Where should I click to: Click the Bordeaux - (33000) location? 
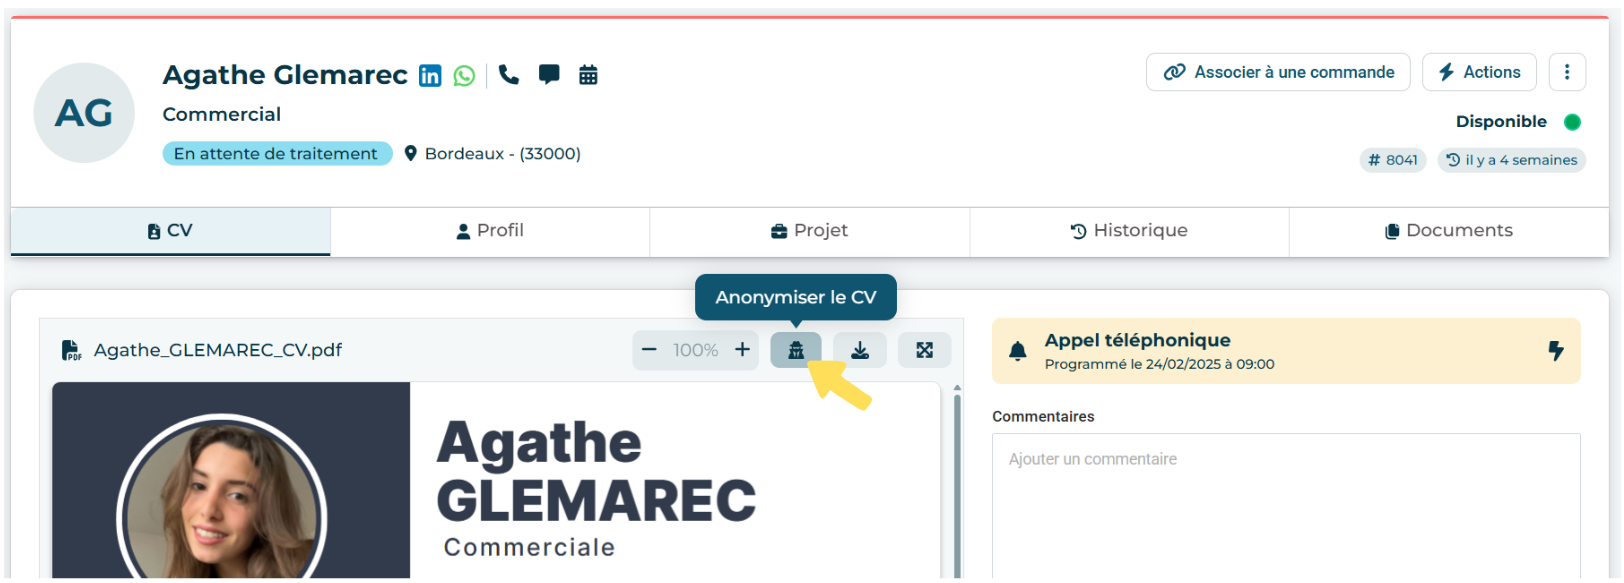coord(503,154)
